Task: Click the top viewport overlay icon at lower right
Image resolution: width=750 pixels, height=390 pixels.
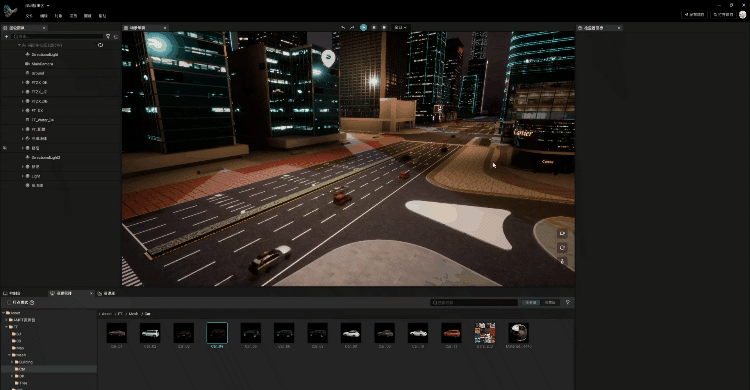Action: tap(562, 234)
